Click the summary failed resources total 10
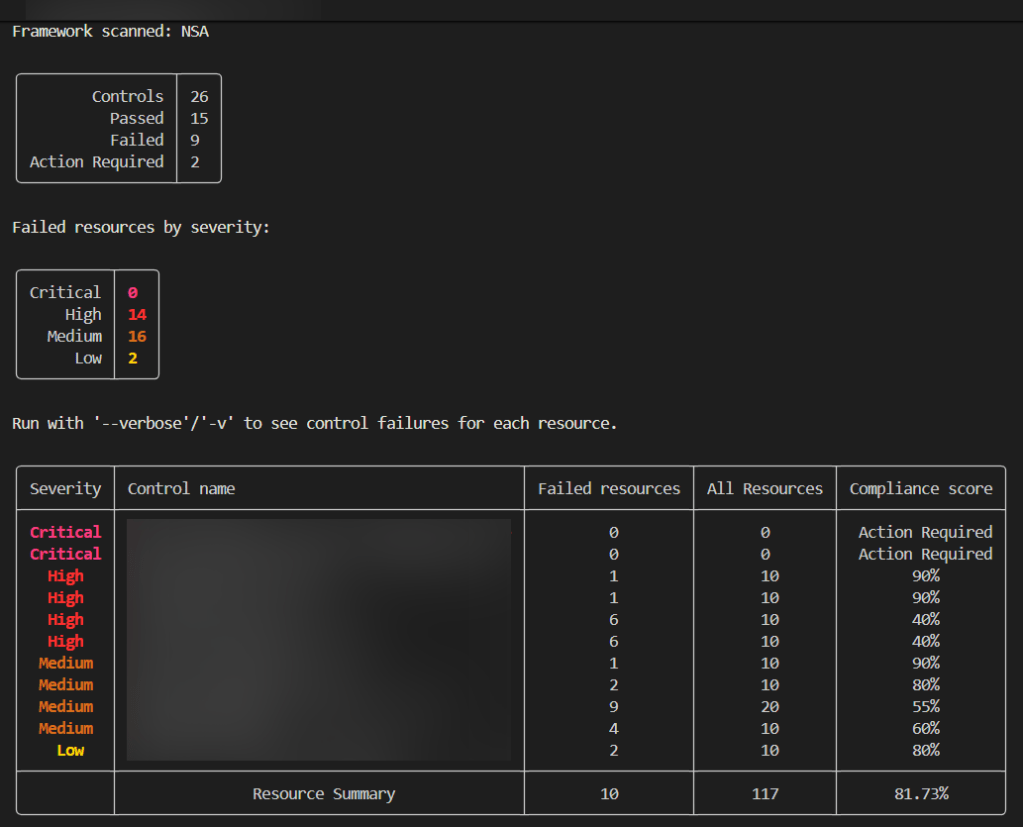 click(x=609, y=794)
